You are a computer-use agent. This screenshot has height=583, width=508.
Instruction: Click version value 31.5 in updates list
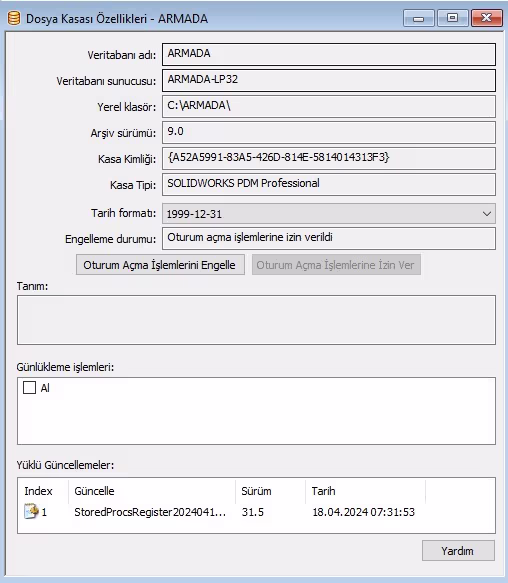coord(253,512)
